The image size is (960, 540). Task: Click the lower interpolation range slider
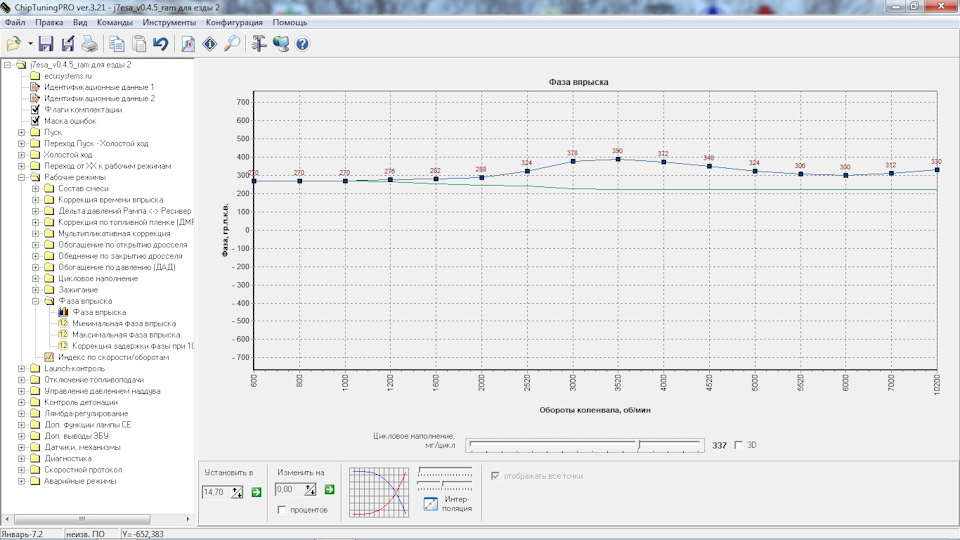point(445,486)
